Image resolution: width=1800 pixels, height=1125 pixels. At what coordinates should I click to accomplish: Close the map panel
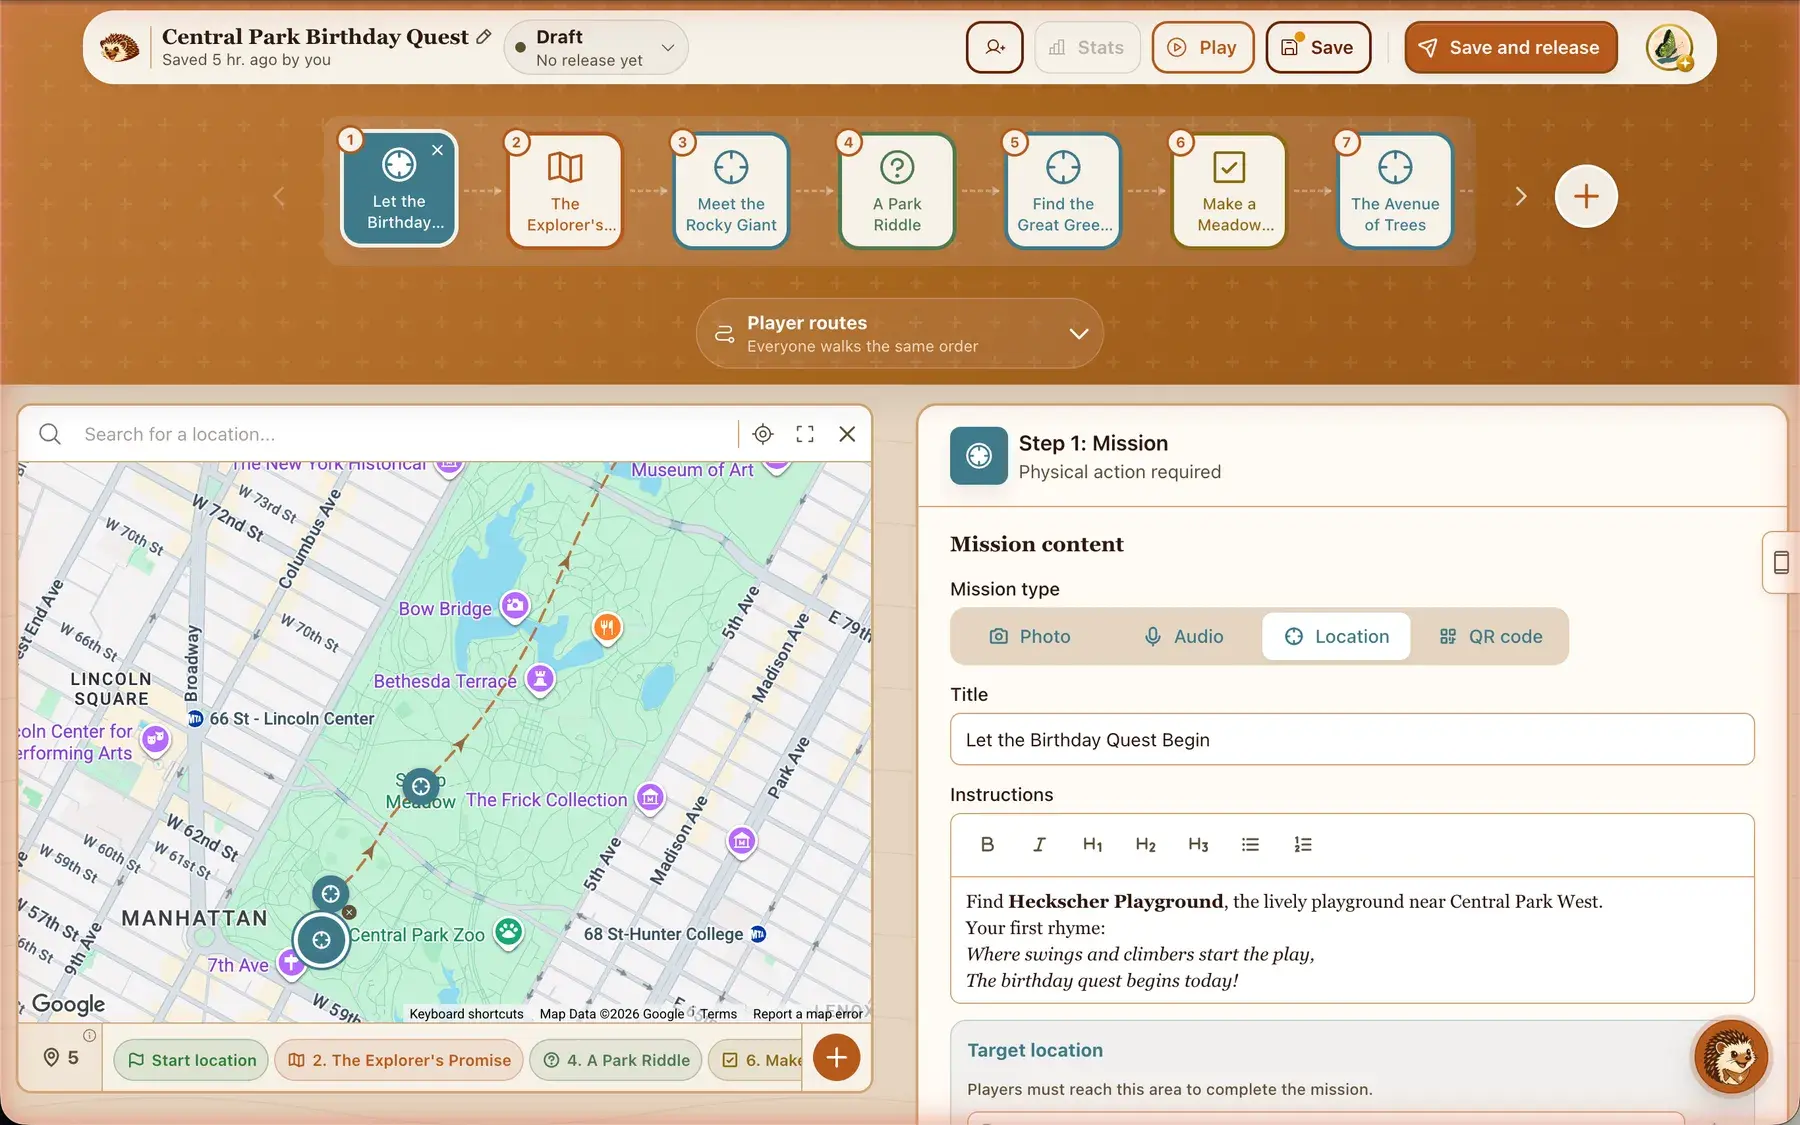coord(847,434)
